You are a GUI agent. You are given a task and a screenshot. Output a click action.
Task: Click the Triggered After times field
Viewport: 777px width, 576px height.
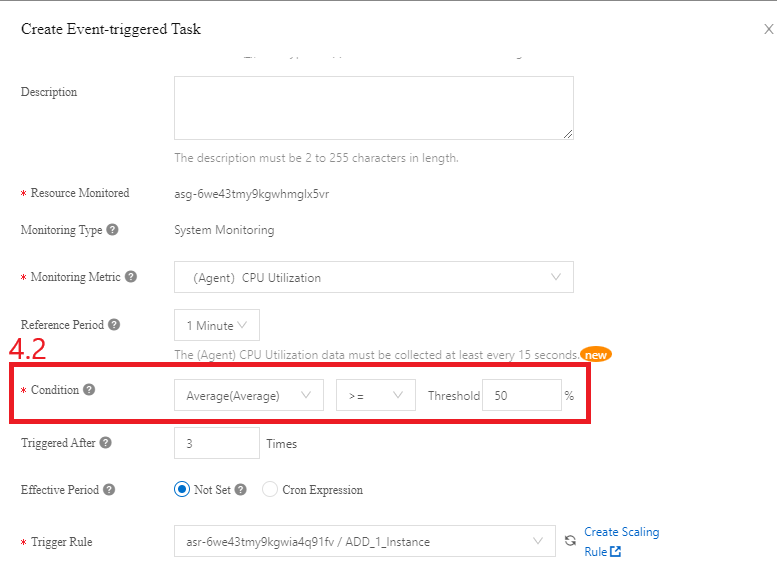(216, 443)
